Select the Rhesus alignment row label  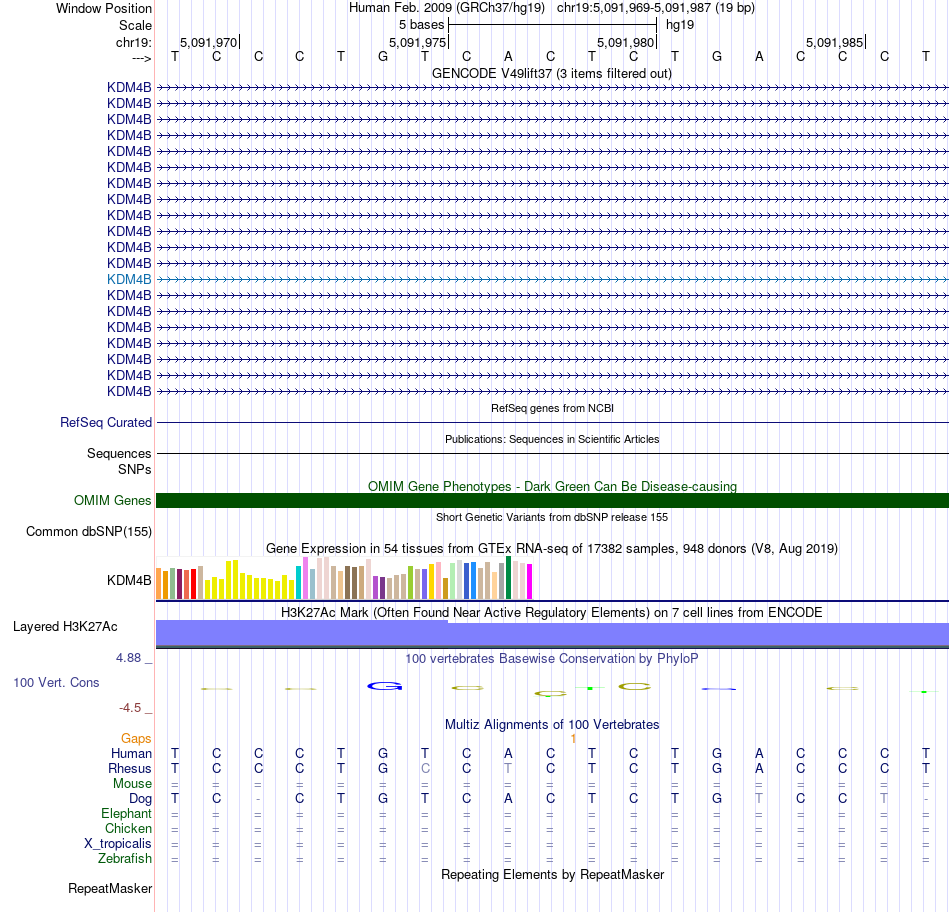click(x=130, y=769)
